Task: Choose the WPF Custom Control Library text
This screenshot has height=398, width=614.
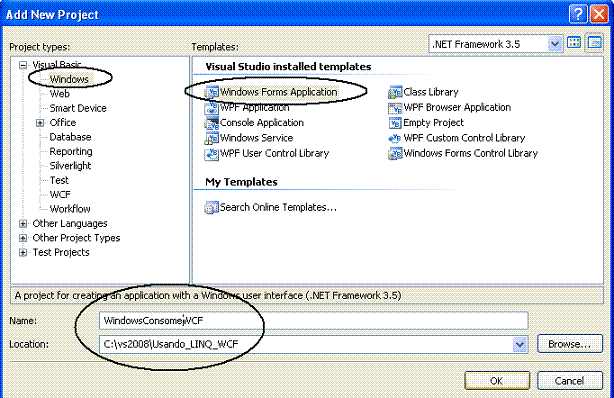Action: (x=464, y=138)
